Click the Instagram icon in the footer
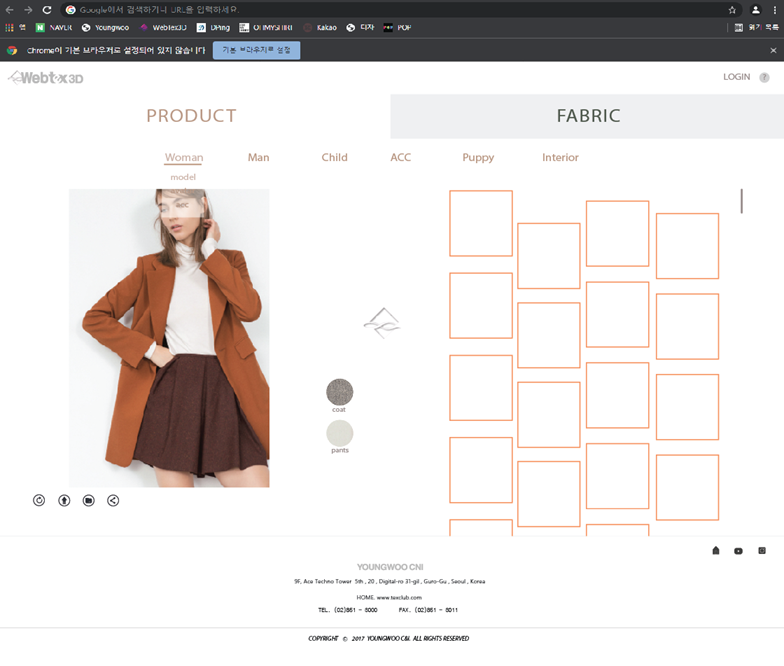Image resolution: width=784 pixels, height=666 pixels. click(x=762, y=551)
